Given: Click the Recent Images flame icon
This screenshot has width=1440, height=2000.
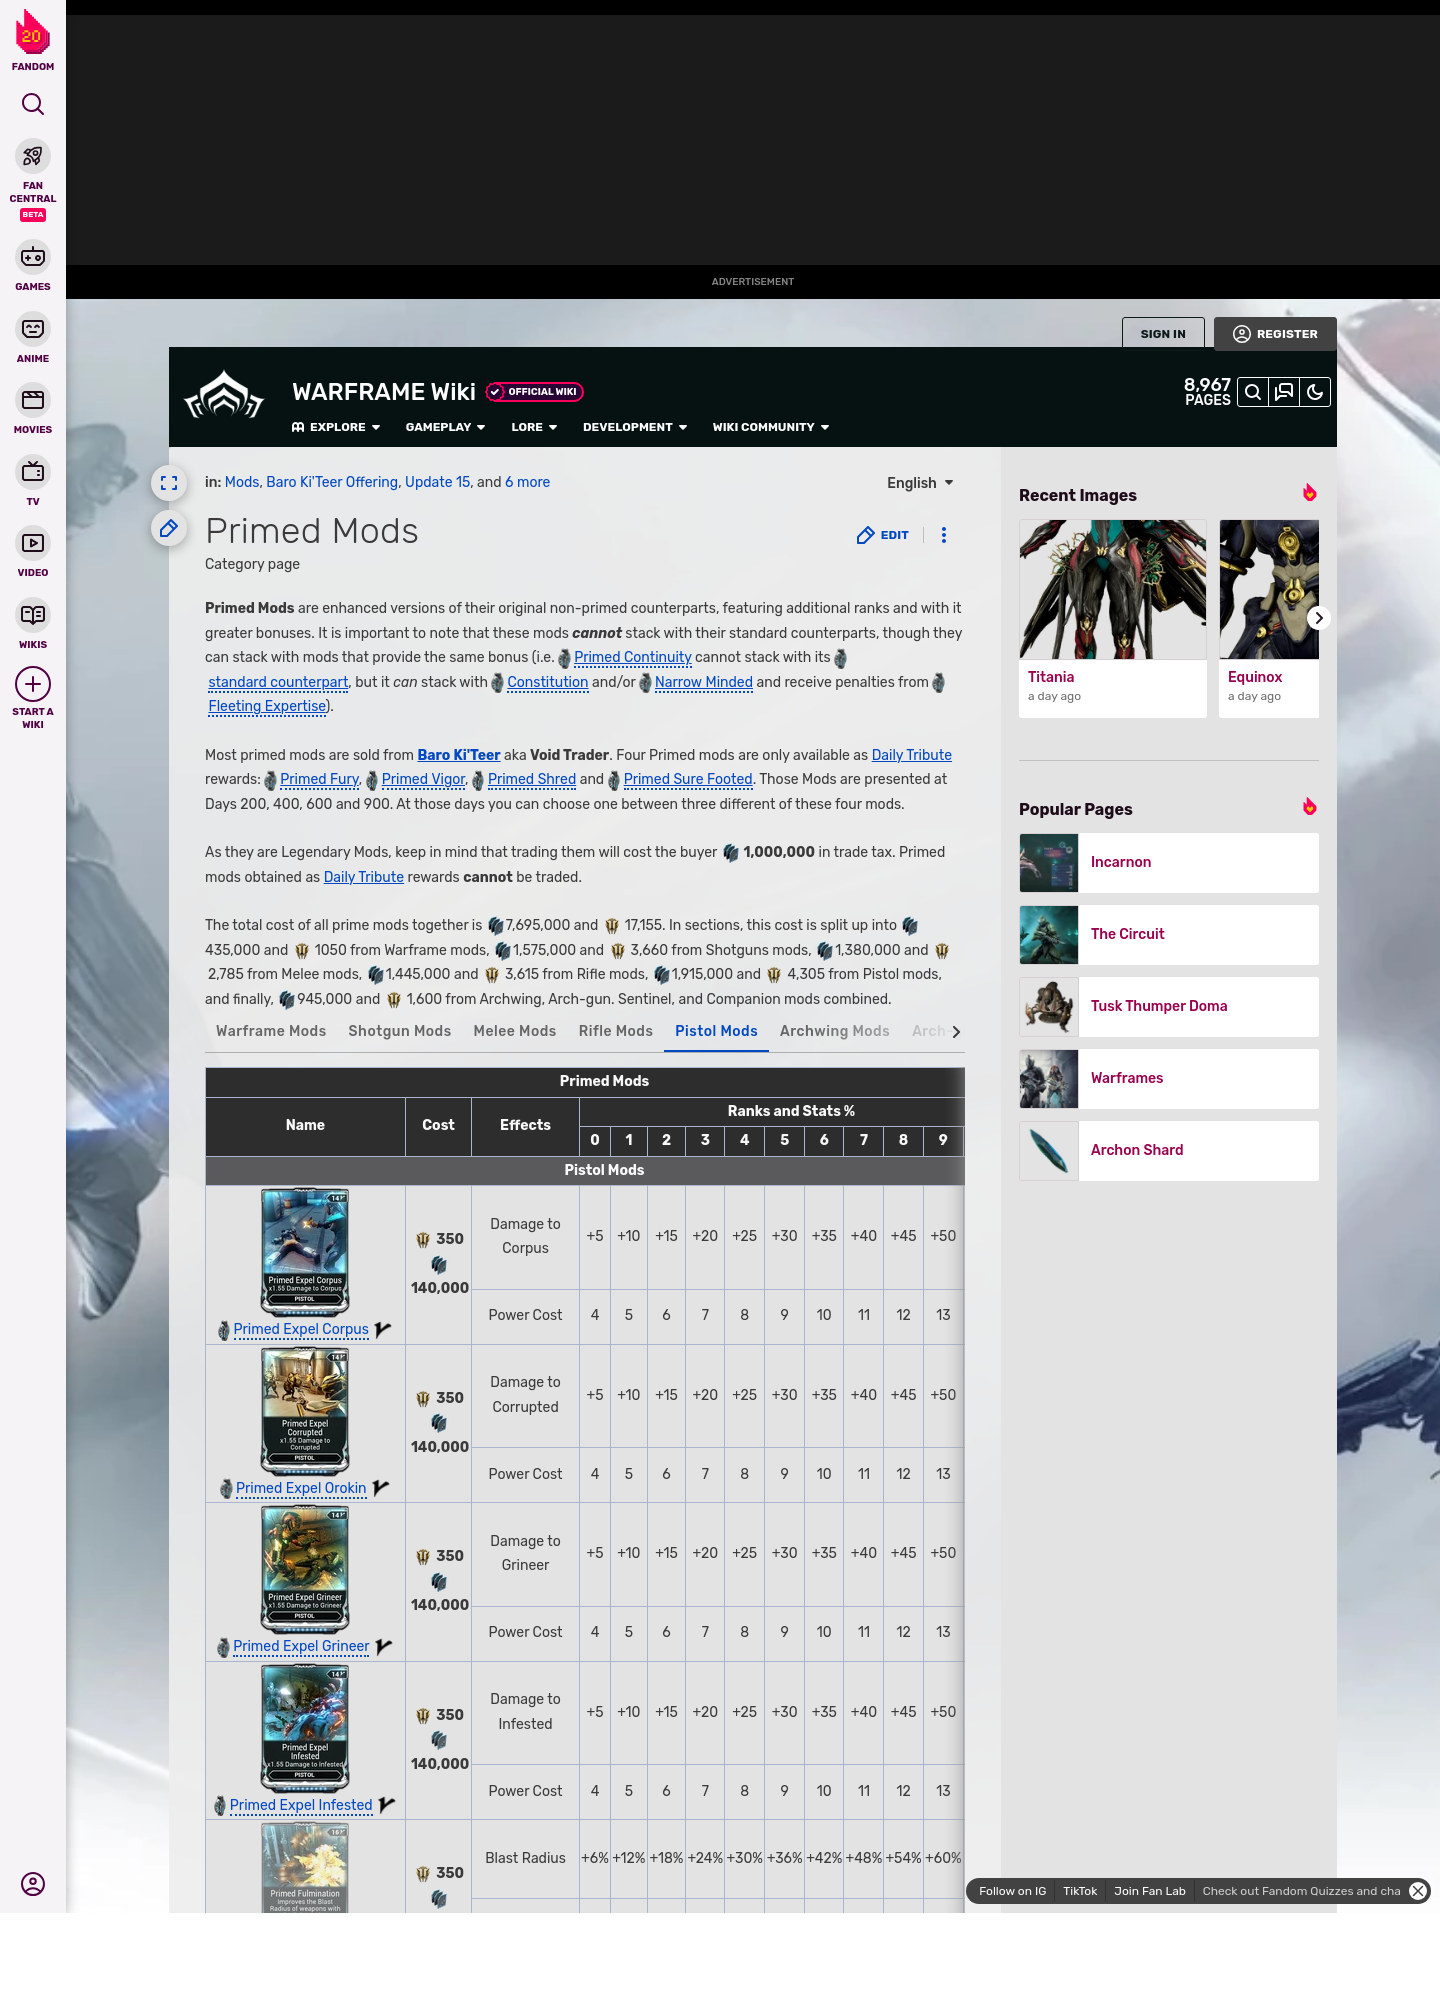Looking at the screenshot, I should pos(1310,493).
